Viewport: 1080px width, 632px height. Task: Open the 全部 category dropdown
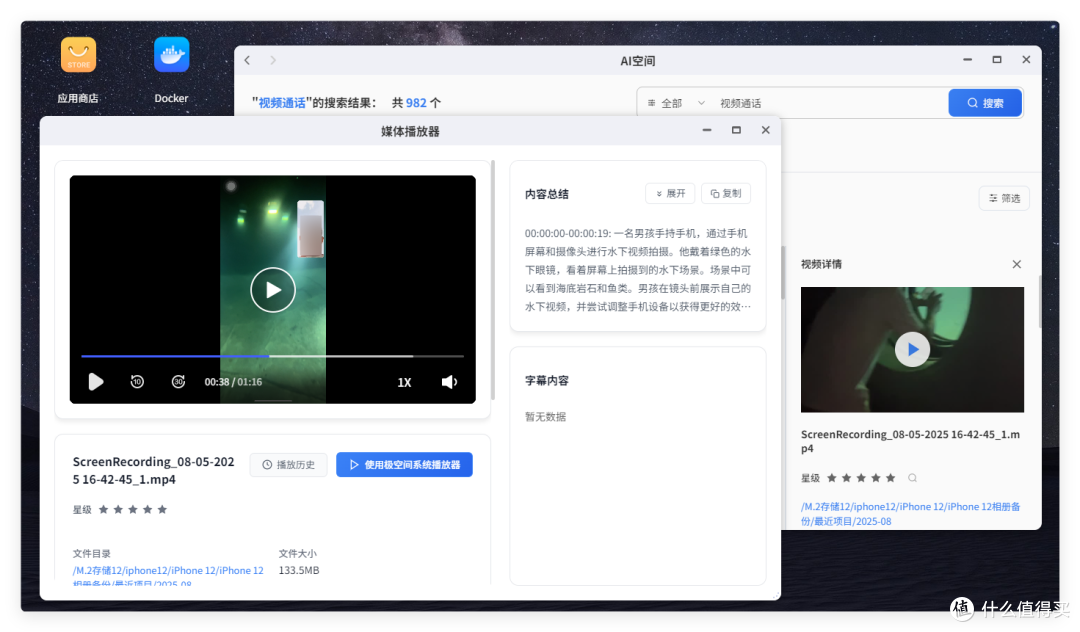click(676, 103)
